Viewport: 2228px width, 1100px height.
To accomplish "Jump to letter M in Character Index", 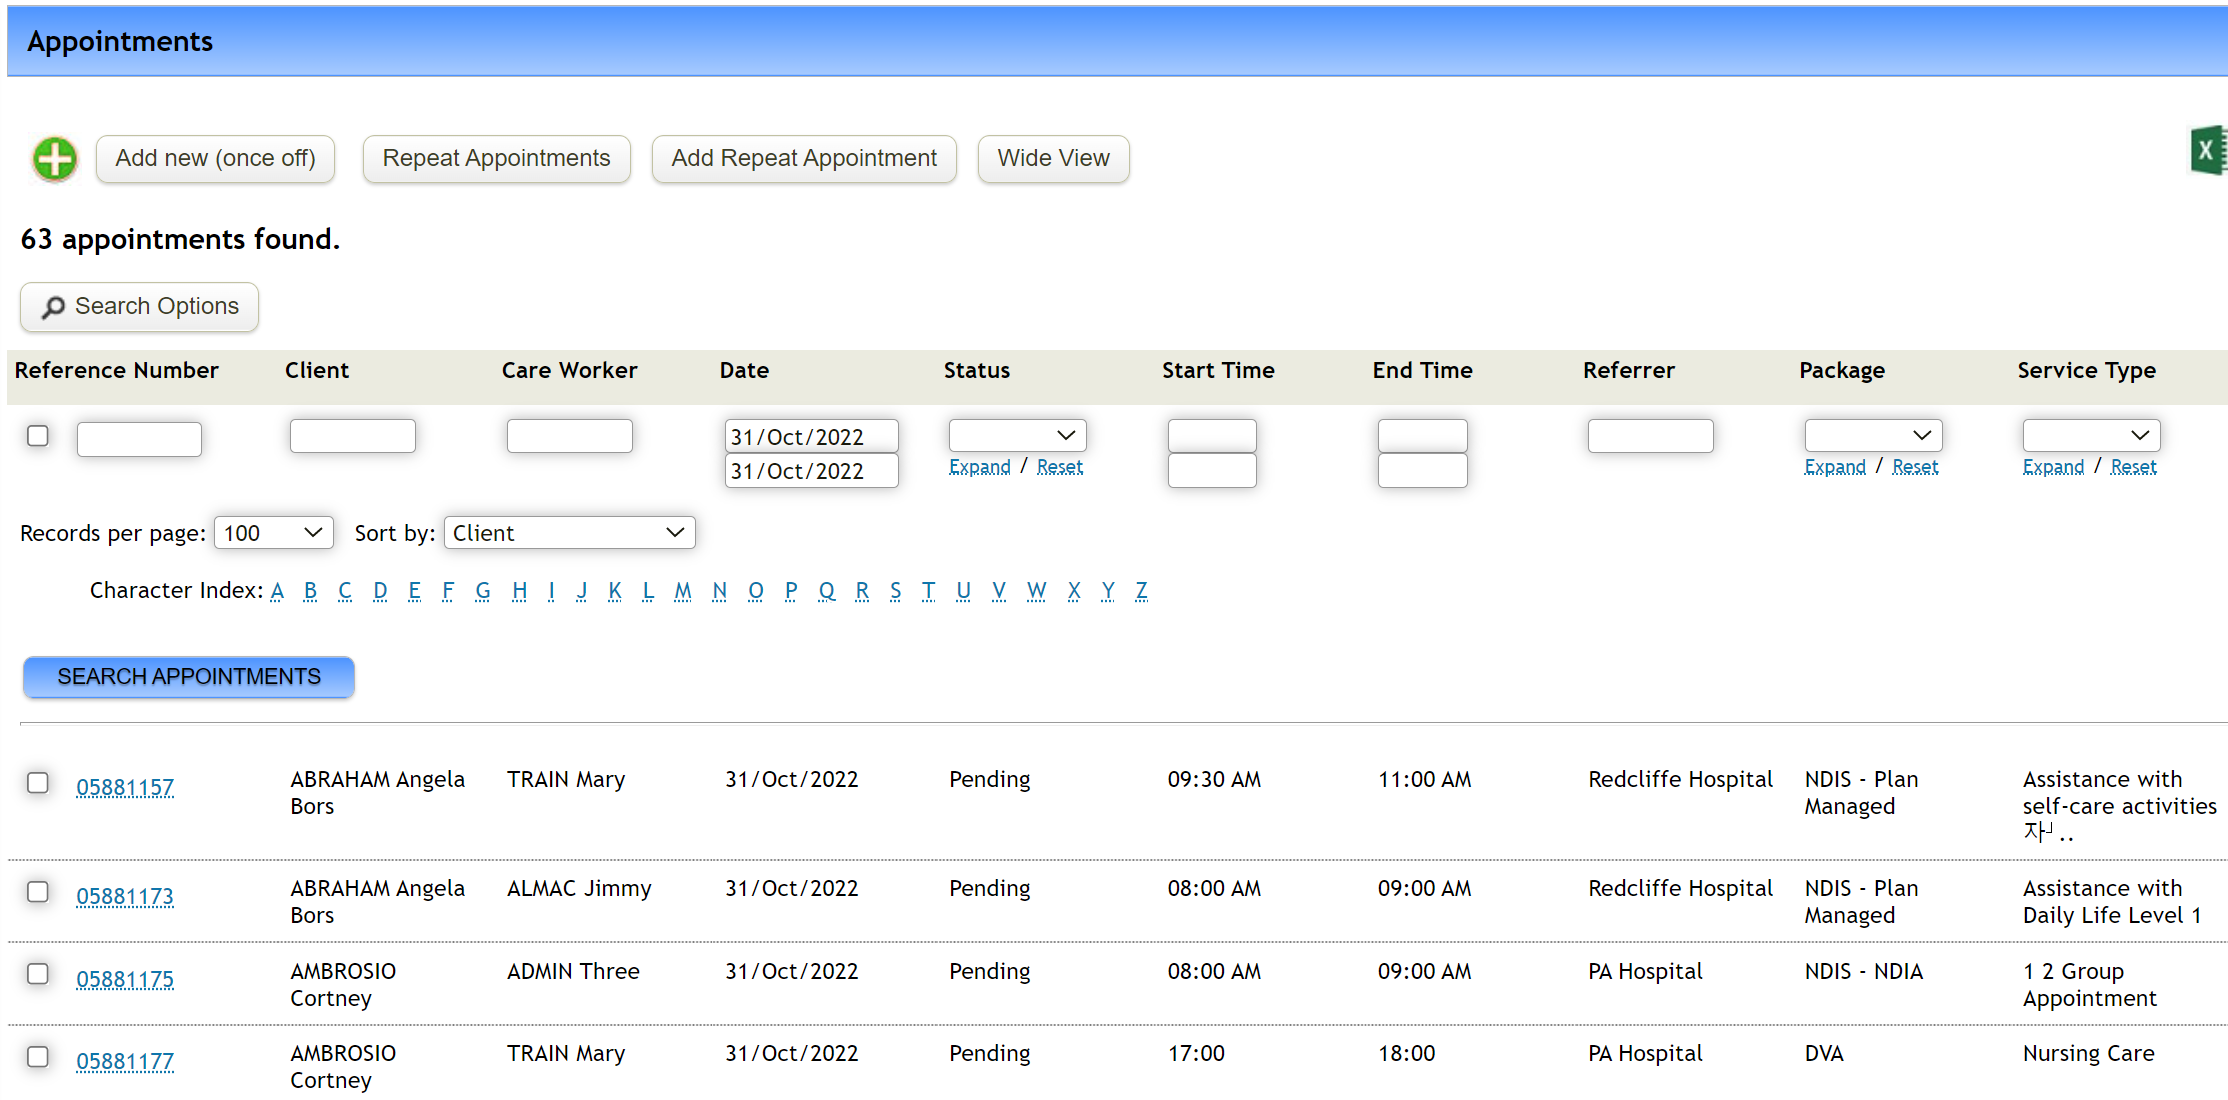I will click(x=683, y=591).
